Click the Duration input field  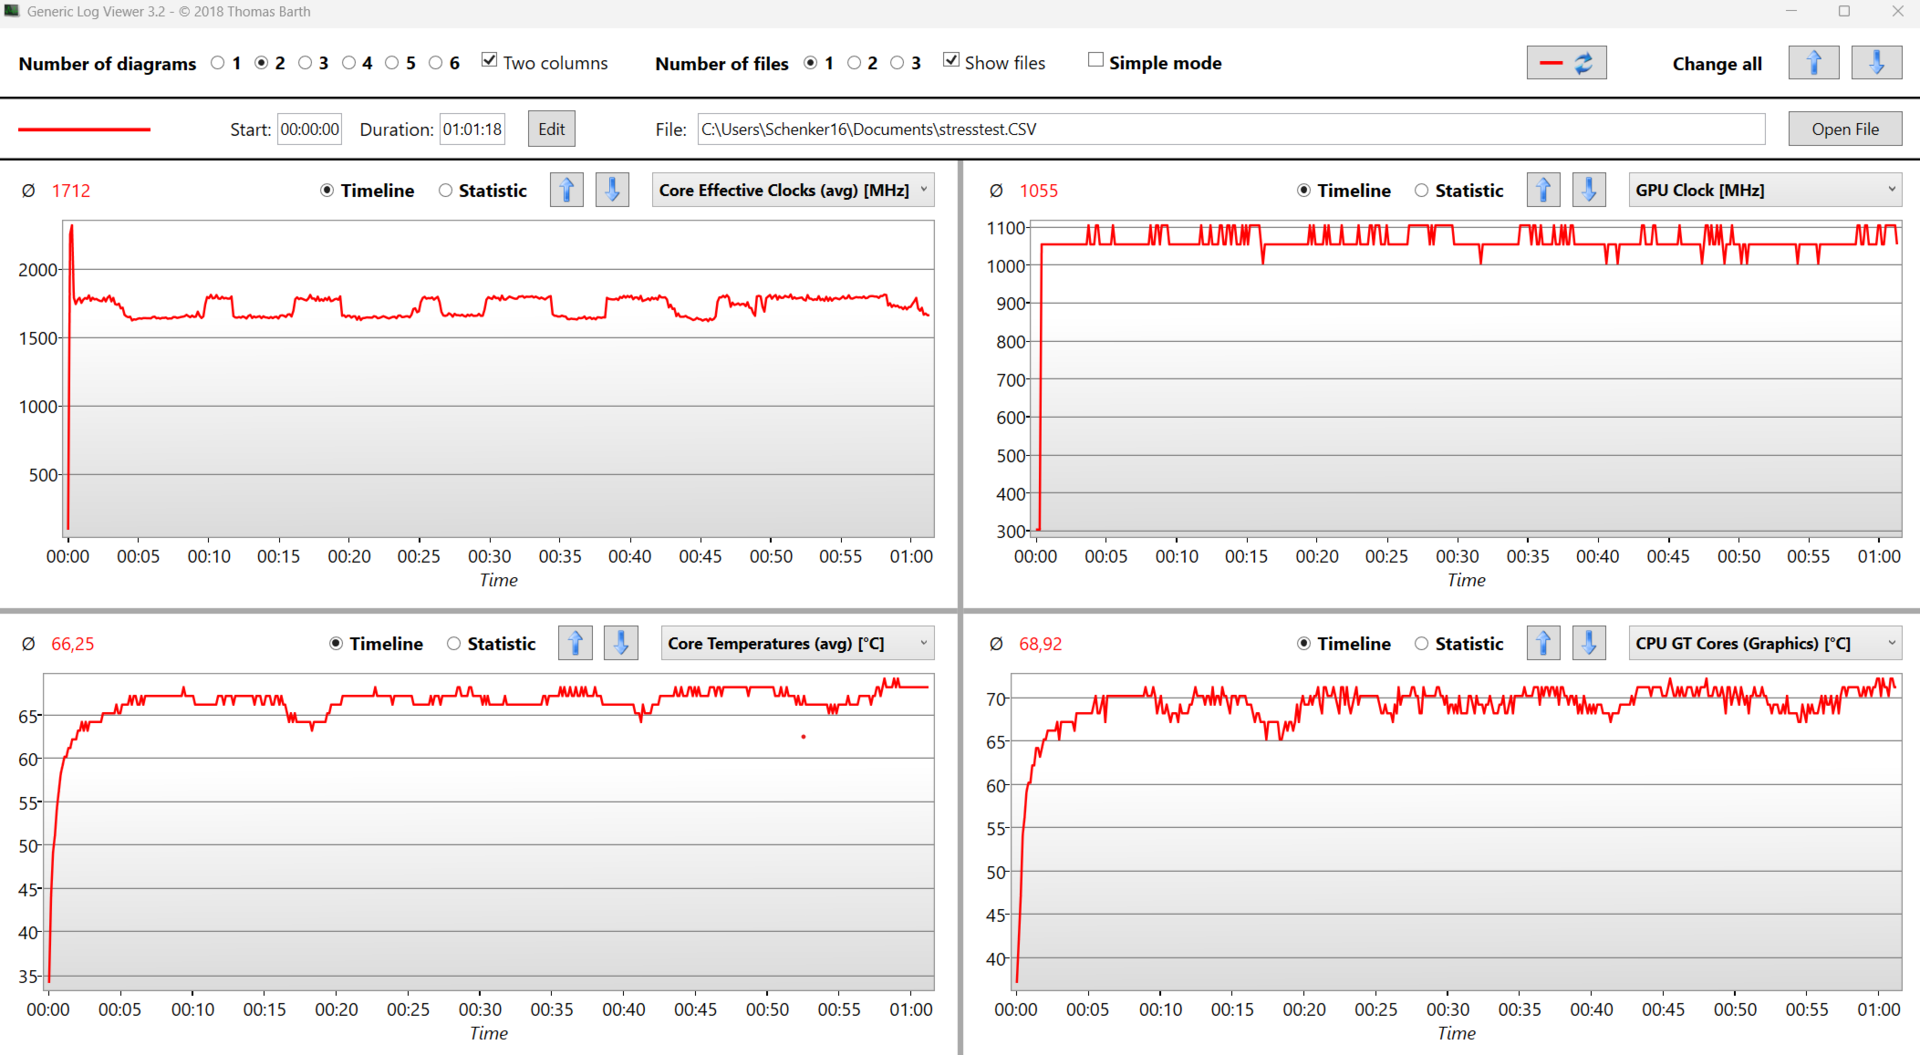tap(472, 129)
